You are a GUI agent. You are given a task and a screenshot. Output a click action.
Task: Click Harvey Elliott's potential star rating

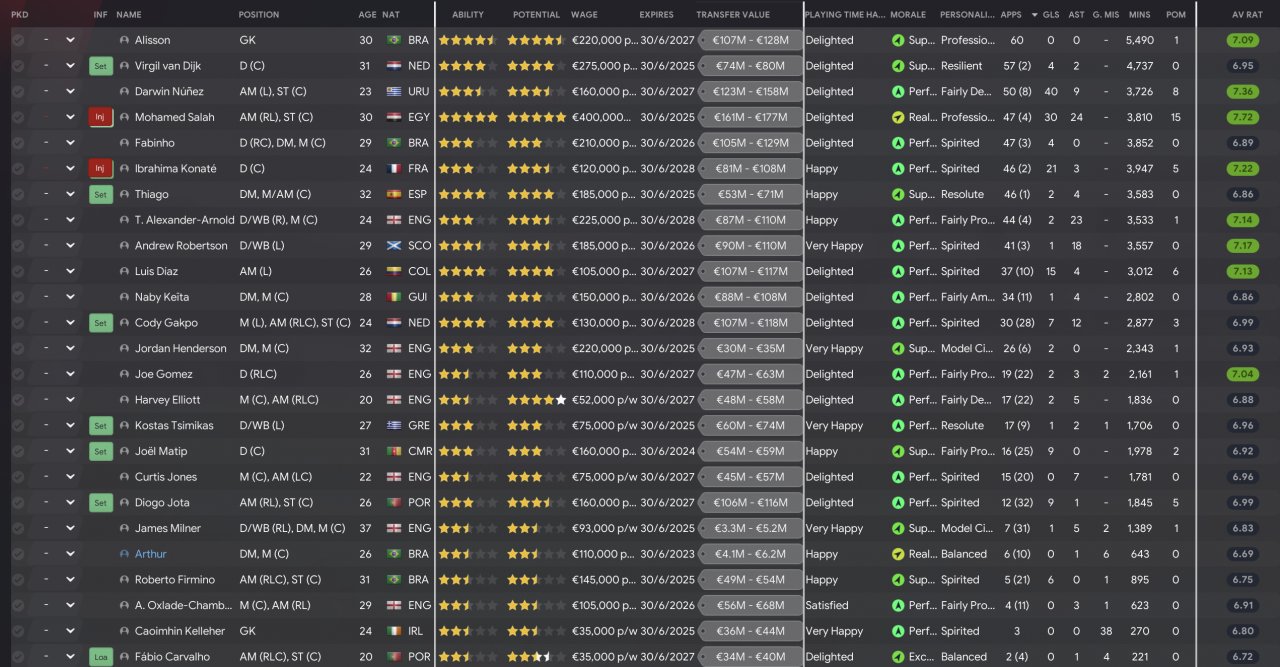coord(537,400)
